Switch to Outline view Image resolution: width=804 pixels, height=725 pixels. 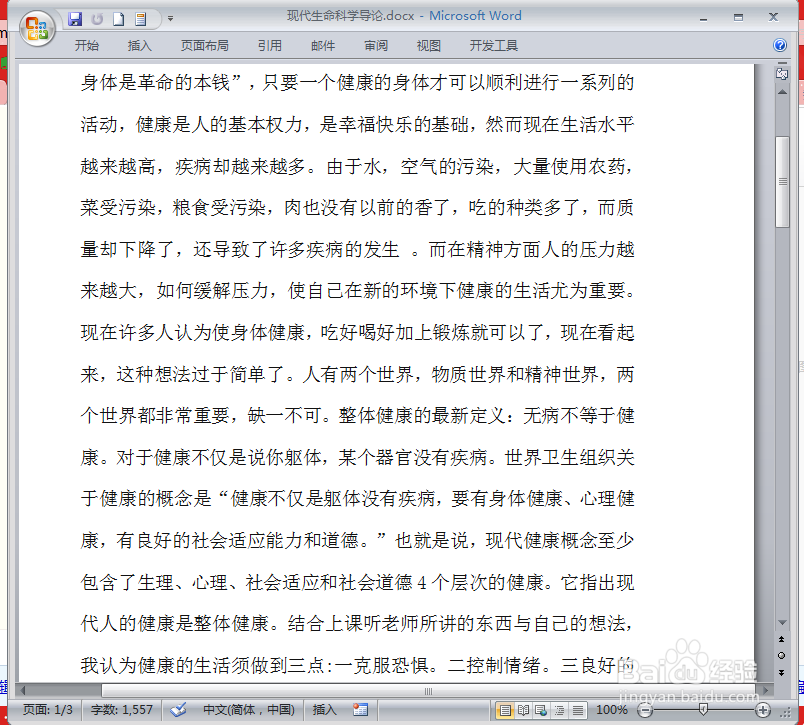point(559,710)
